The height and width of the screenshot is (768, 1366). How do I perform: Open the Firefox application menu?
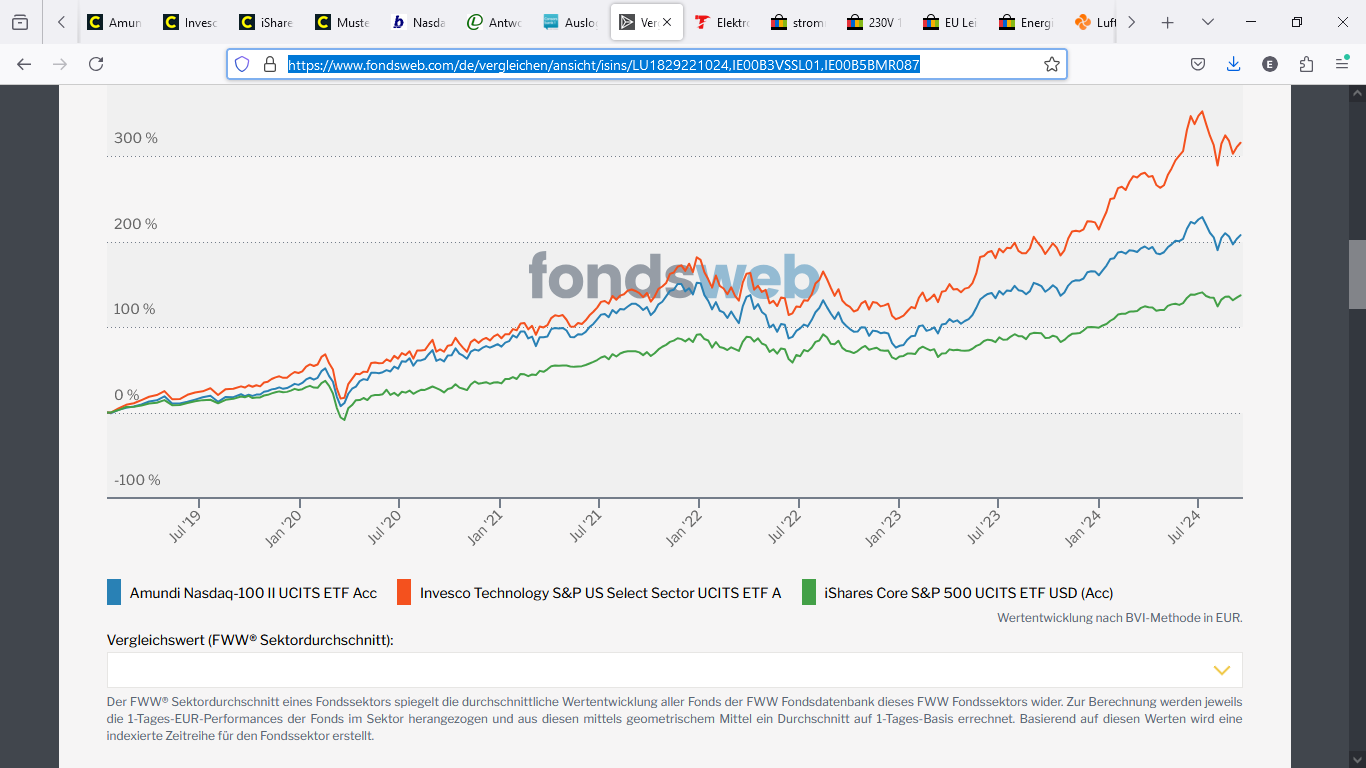[1342, 64]
